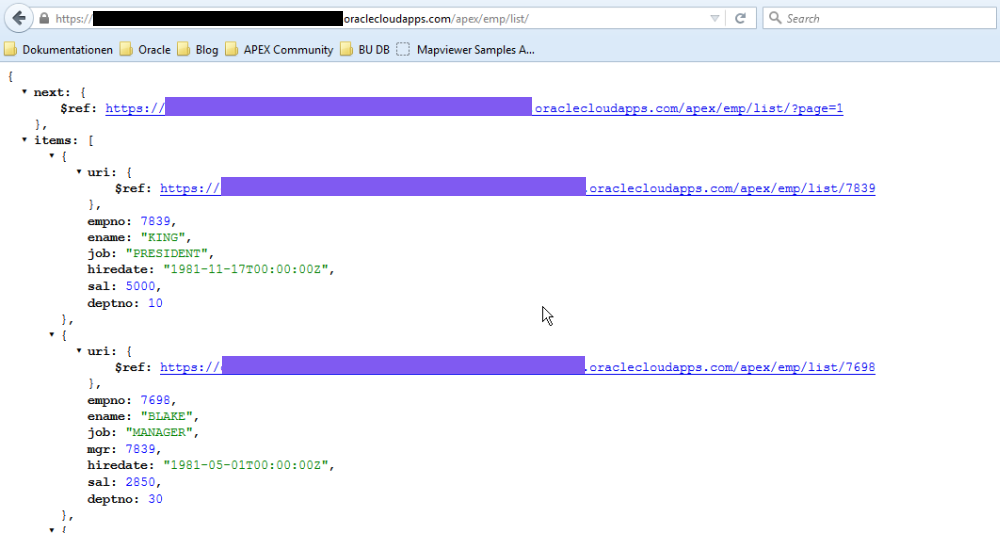This screenshot has height=533, width=1000.
Task: Click the address bar URL text
Action: (292, 18)
